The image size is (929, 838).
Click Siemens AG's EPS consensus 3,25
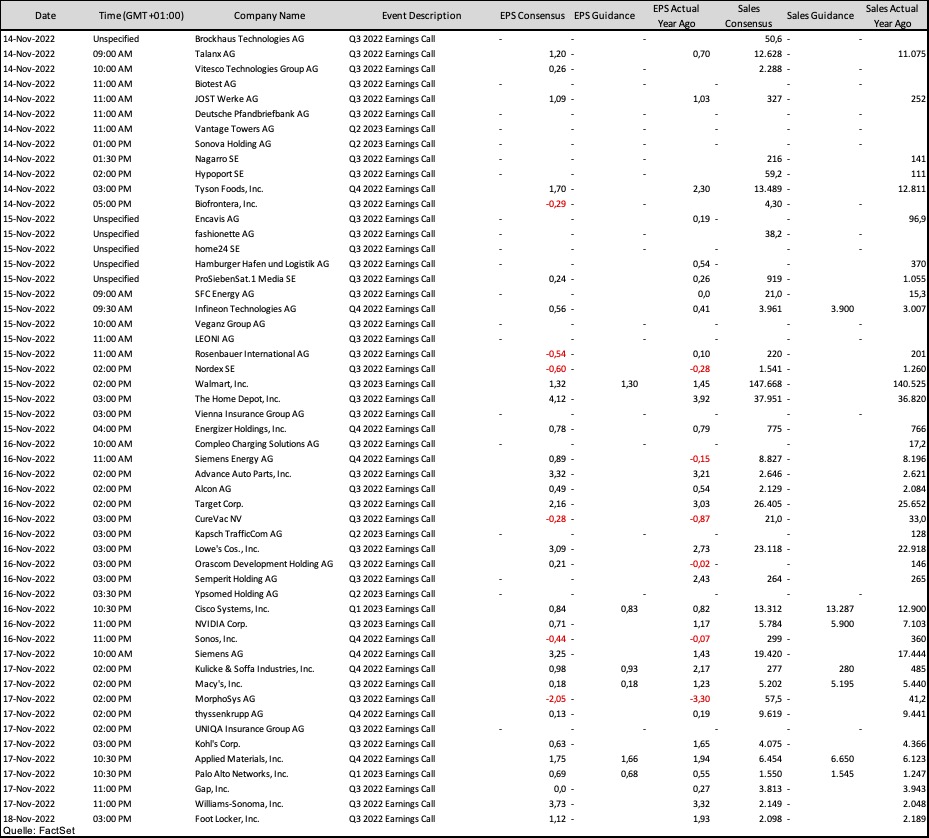[558, 654]
